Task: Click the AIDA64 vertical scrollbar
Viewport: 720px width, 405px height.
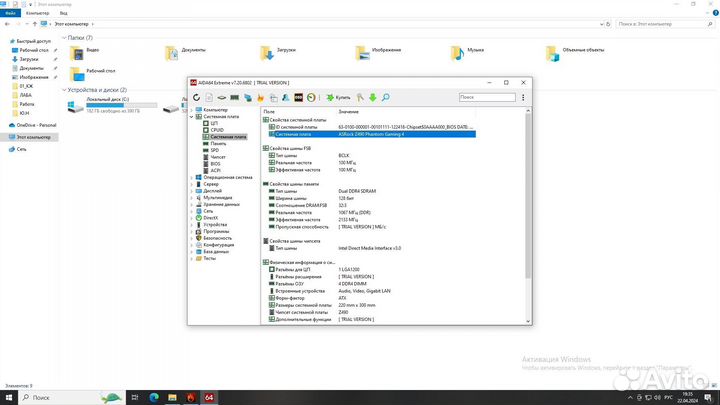Action: 528,195
